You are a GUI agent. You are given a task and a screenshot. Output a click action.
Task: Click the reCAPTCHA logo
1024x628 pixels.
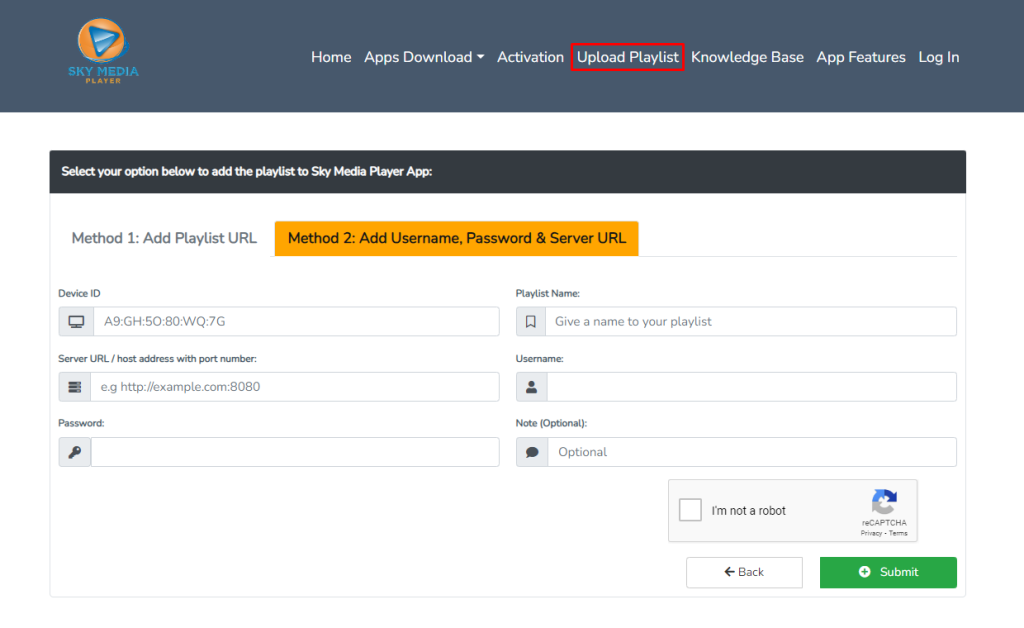tap(883, 502)
